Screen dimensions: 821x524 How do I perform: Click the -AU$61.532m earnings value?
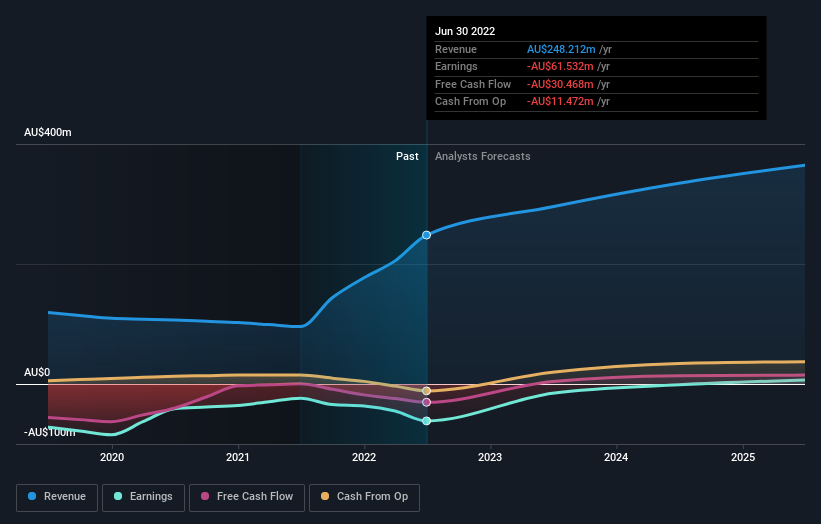(560, 66)
